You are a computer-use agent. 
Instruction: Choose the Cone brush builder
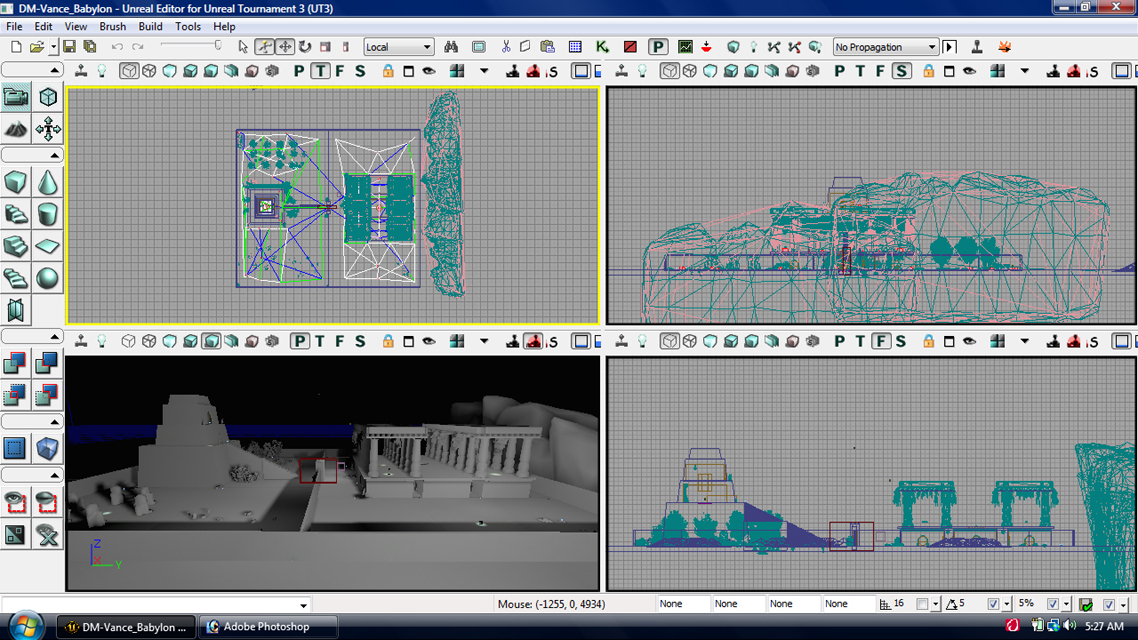48,183
